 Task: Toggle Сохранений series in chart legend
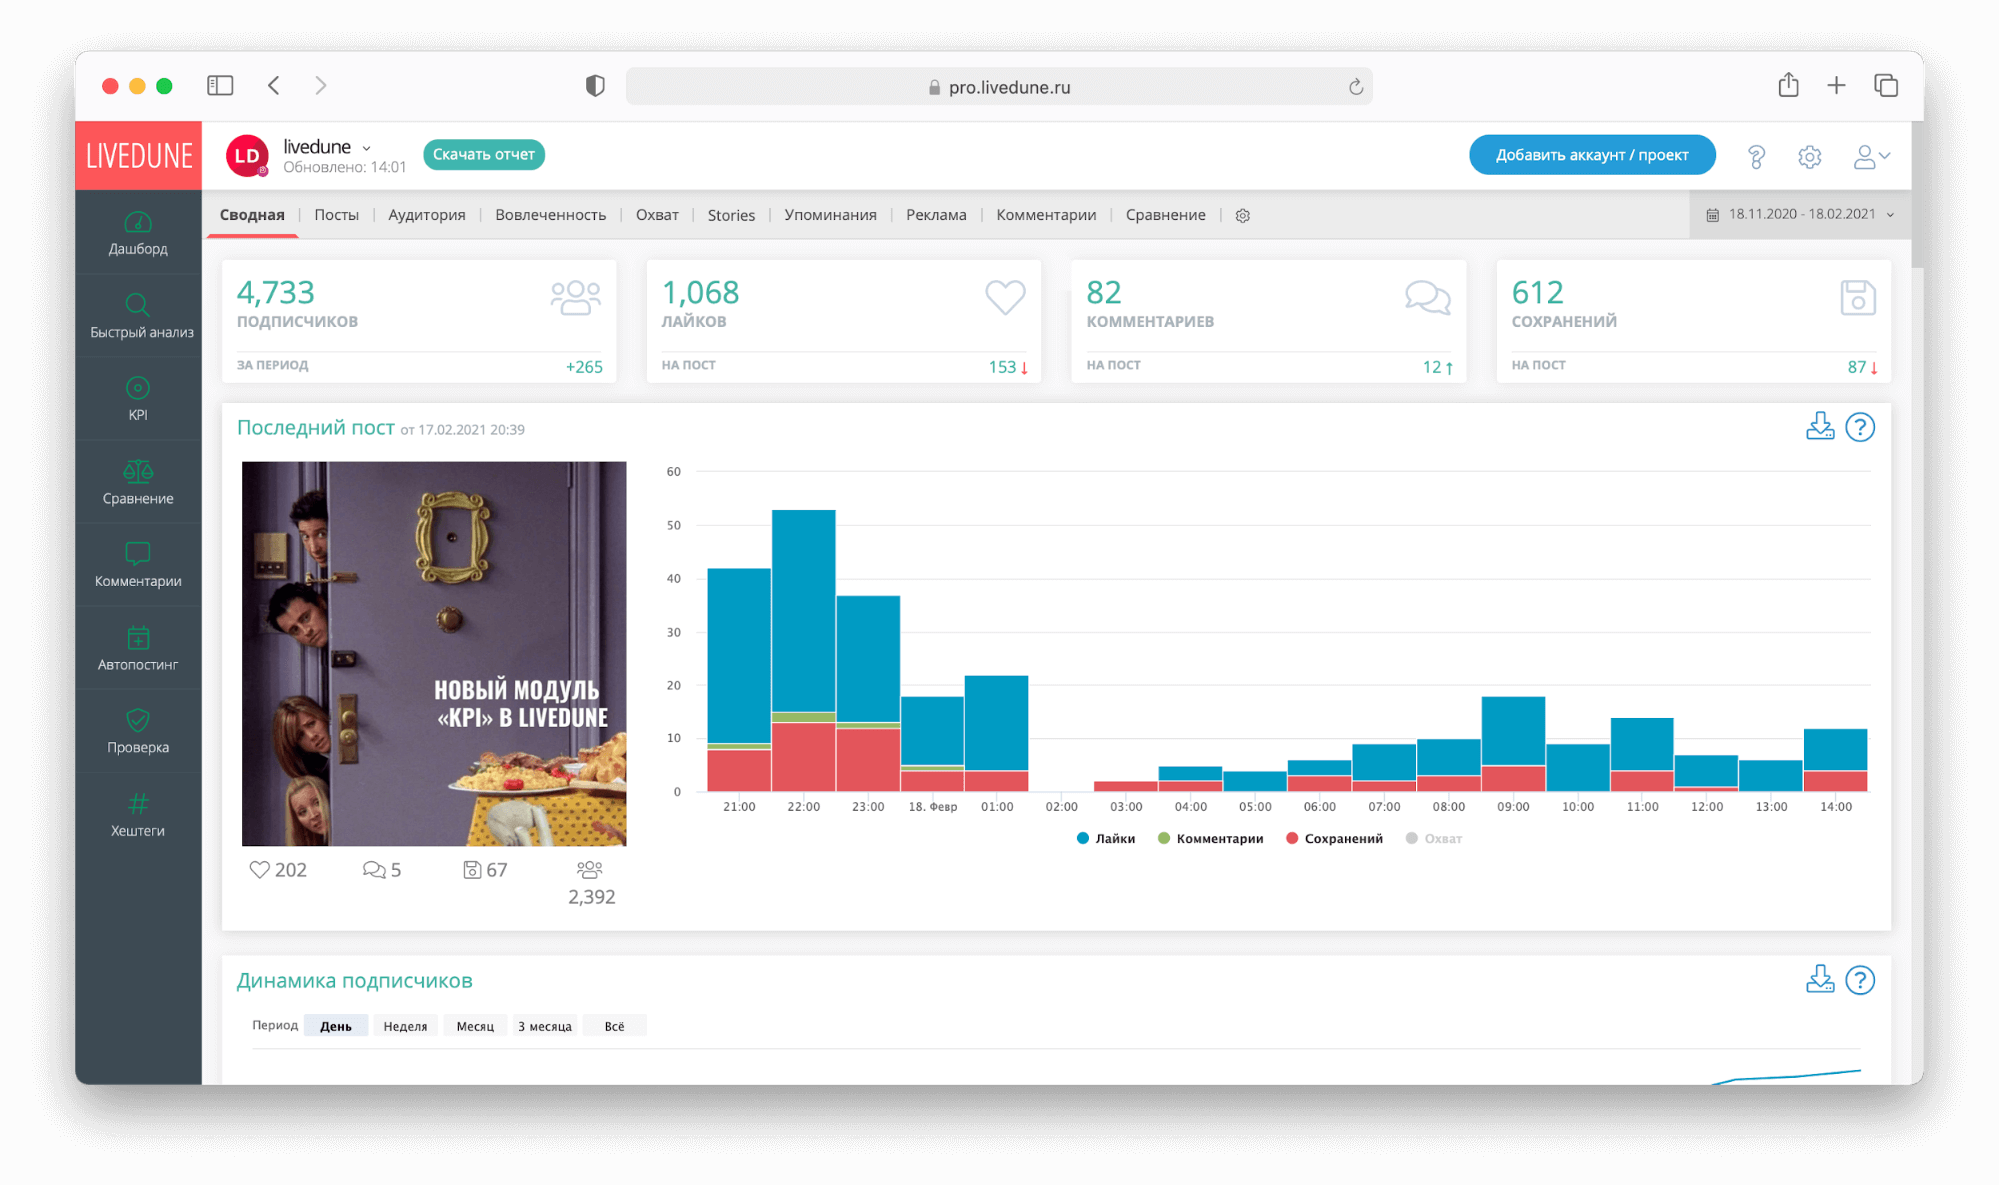point(1334,838)
